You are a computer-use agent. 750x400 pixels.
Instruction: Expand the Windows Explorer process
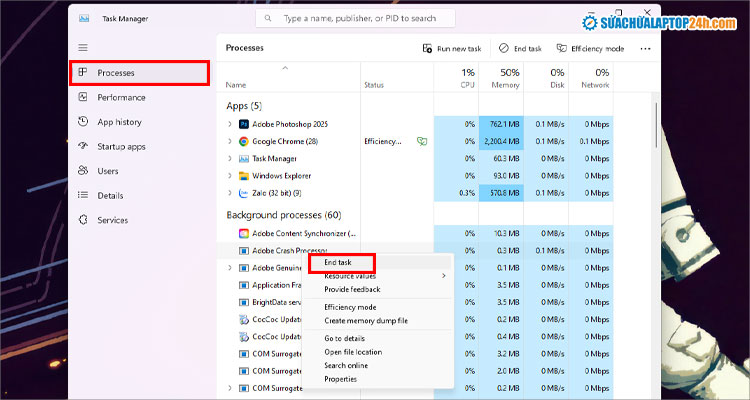click(x=230, y=176)
